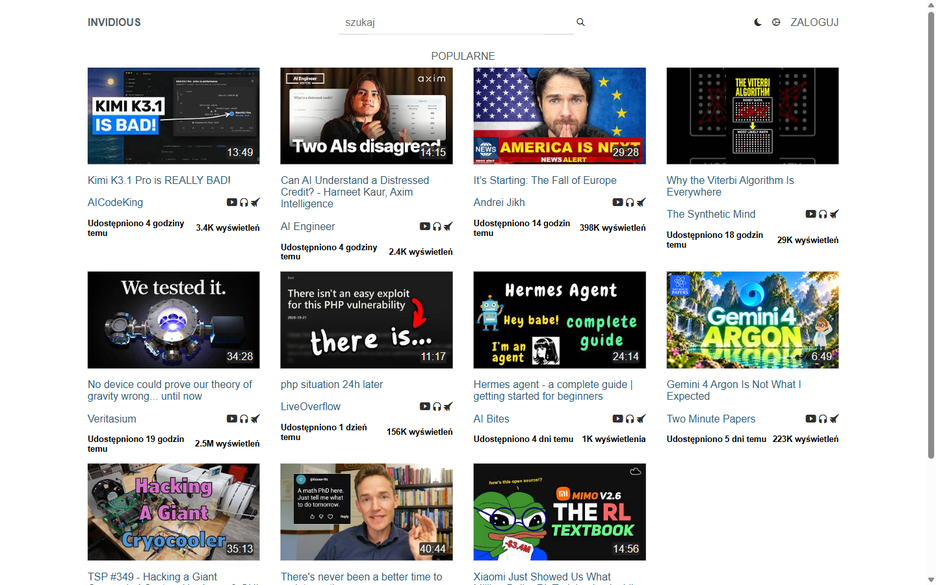Click headphones icon beside Andrei Jikh
Image resolution: width=936 pixels, height=585 pixels.
pos(630,202)
